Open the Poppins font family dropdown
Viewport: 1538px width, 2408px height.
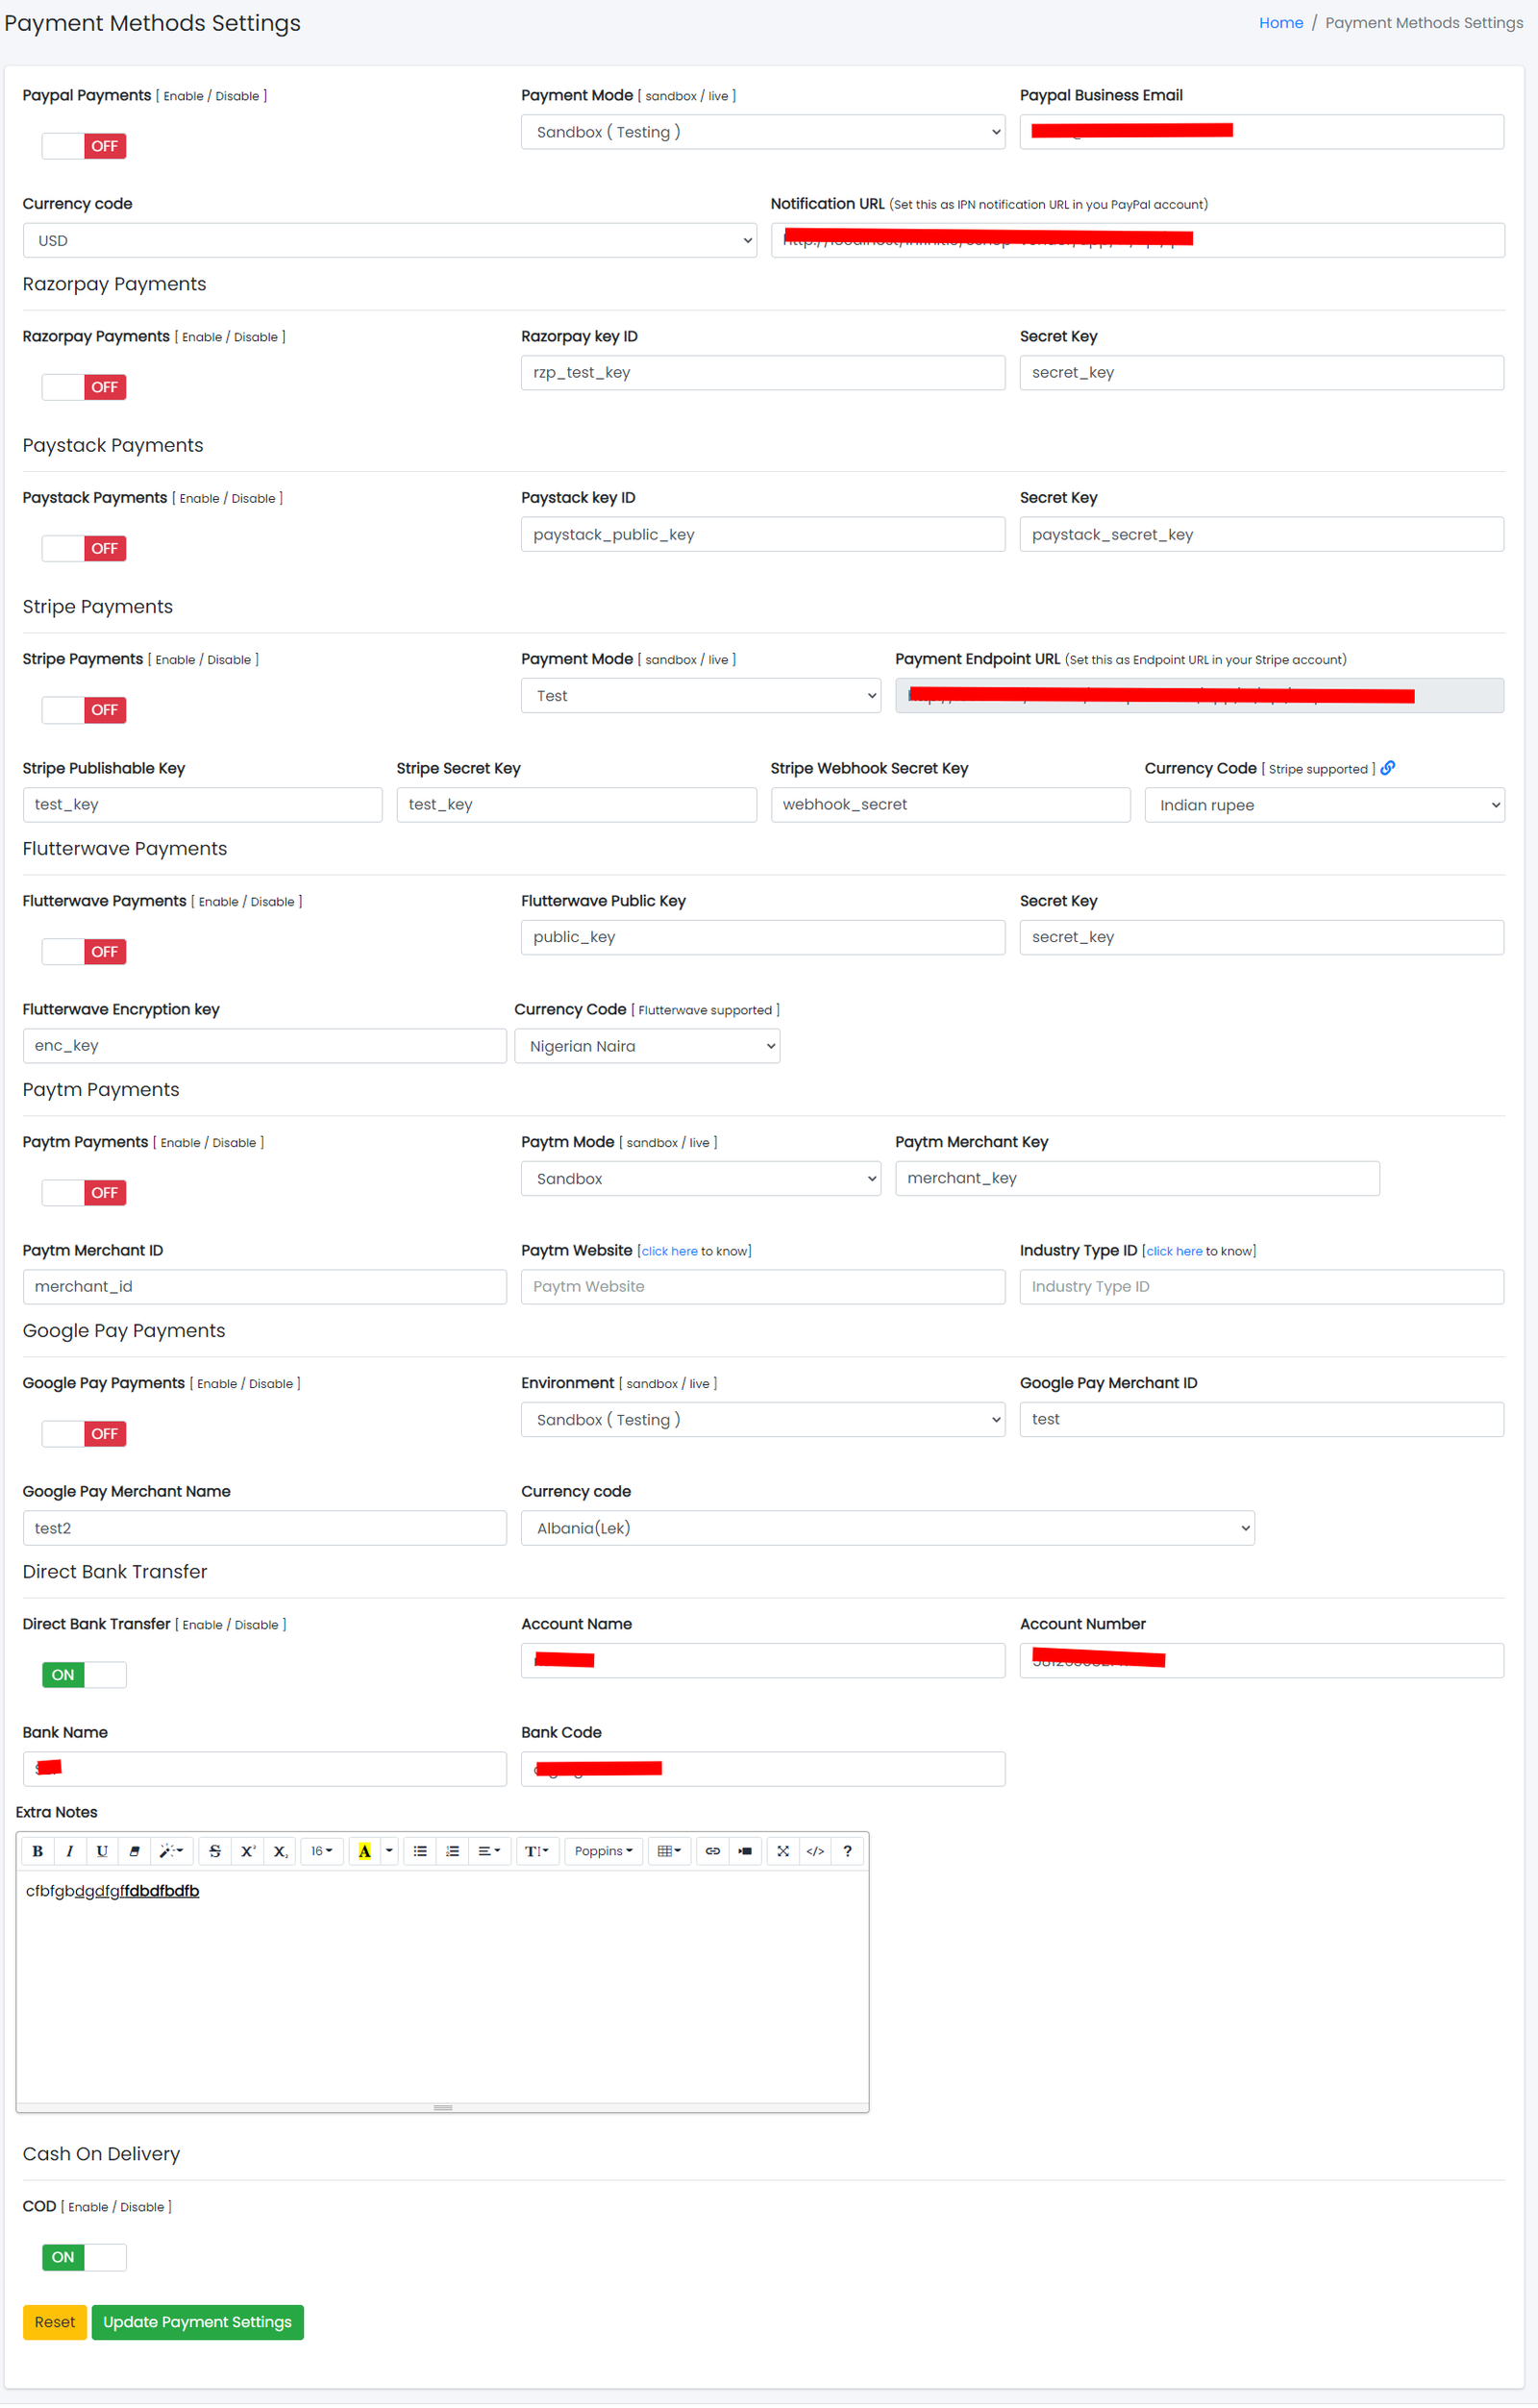click(604, 1851)
